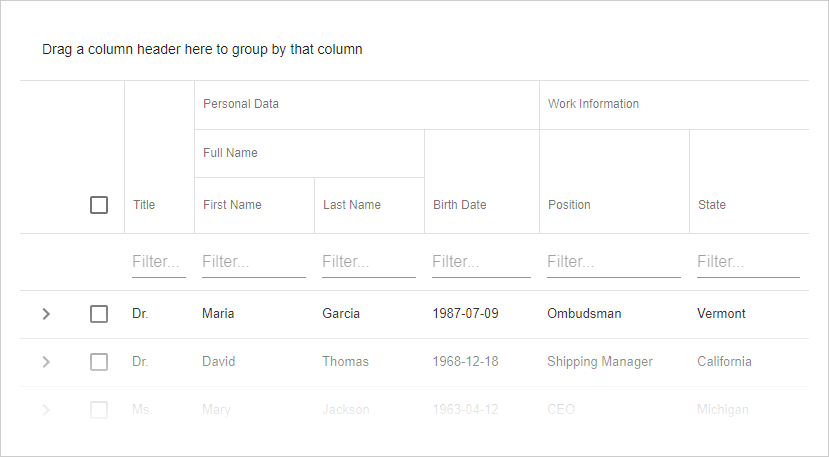Click the Personal Data band header
The image size is (829, 457).
[241, 104]
